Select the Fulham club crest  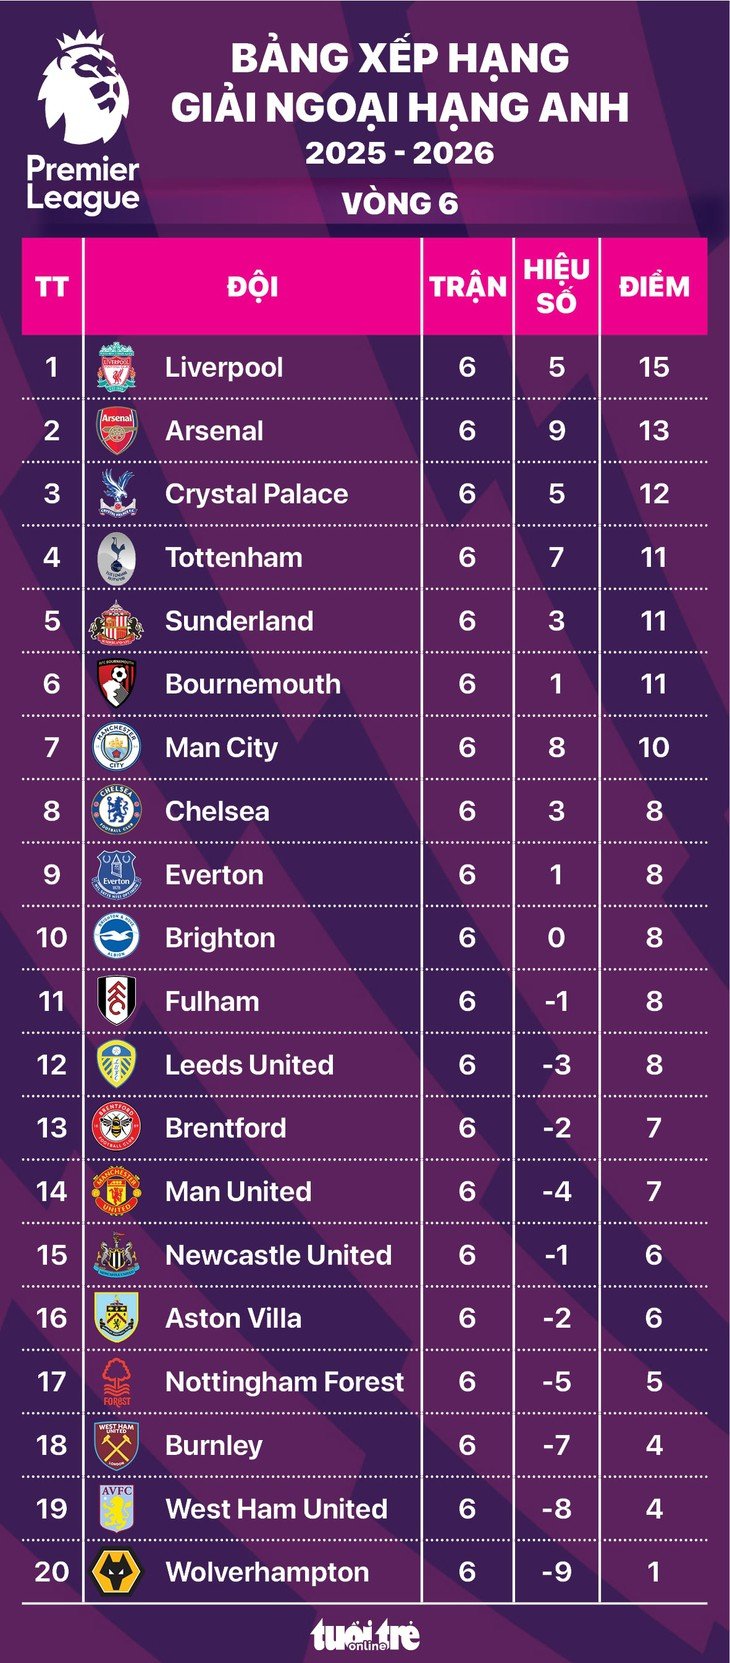pyautogui.click(x=116, y=1001)
